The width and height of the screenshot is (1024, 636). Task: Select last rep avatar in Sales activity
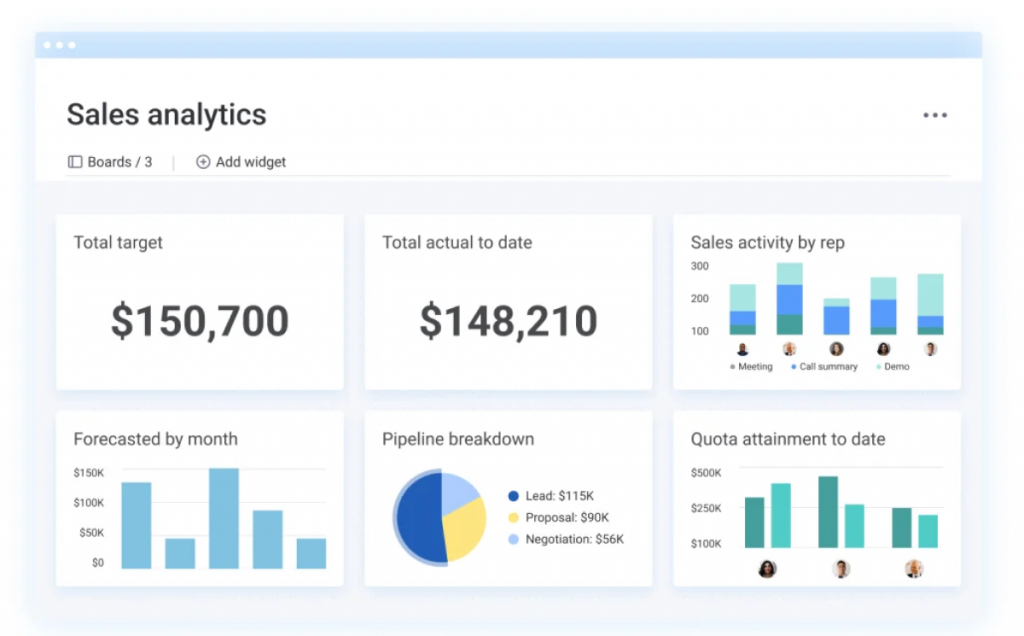pyautogui.click(x=930, y=349)
